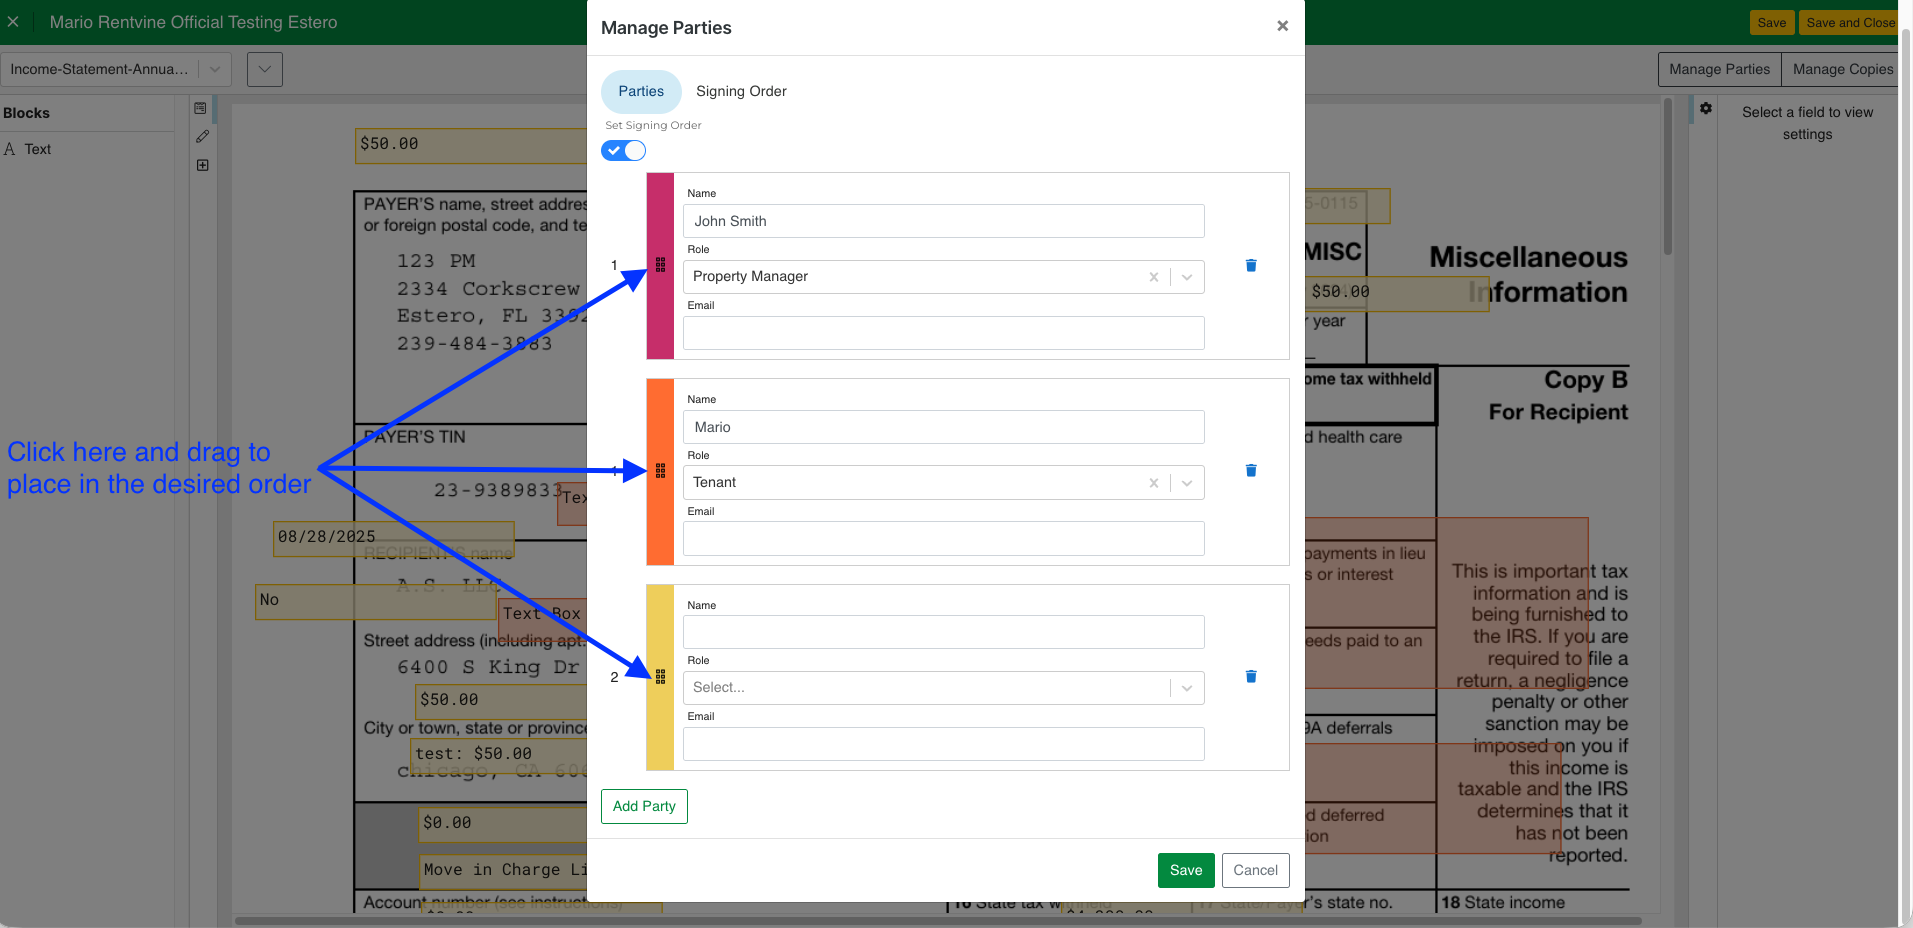1913x928 pixels.
Task: Cancel the Manage Parties changes
Action: coord(1255,870)
